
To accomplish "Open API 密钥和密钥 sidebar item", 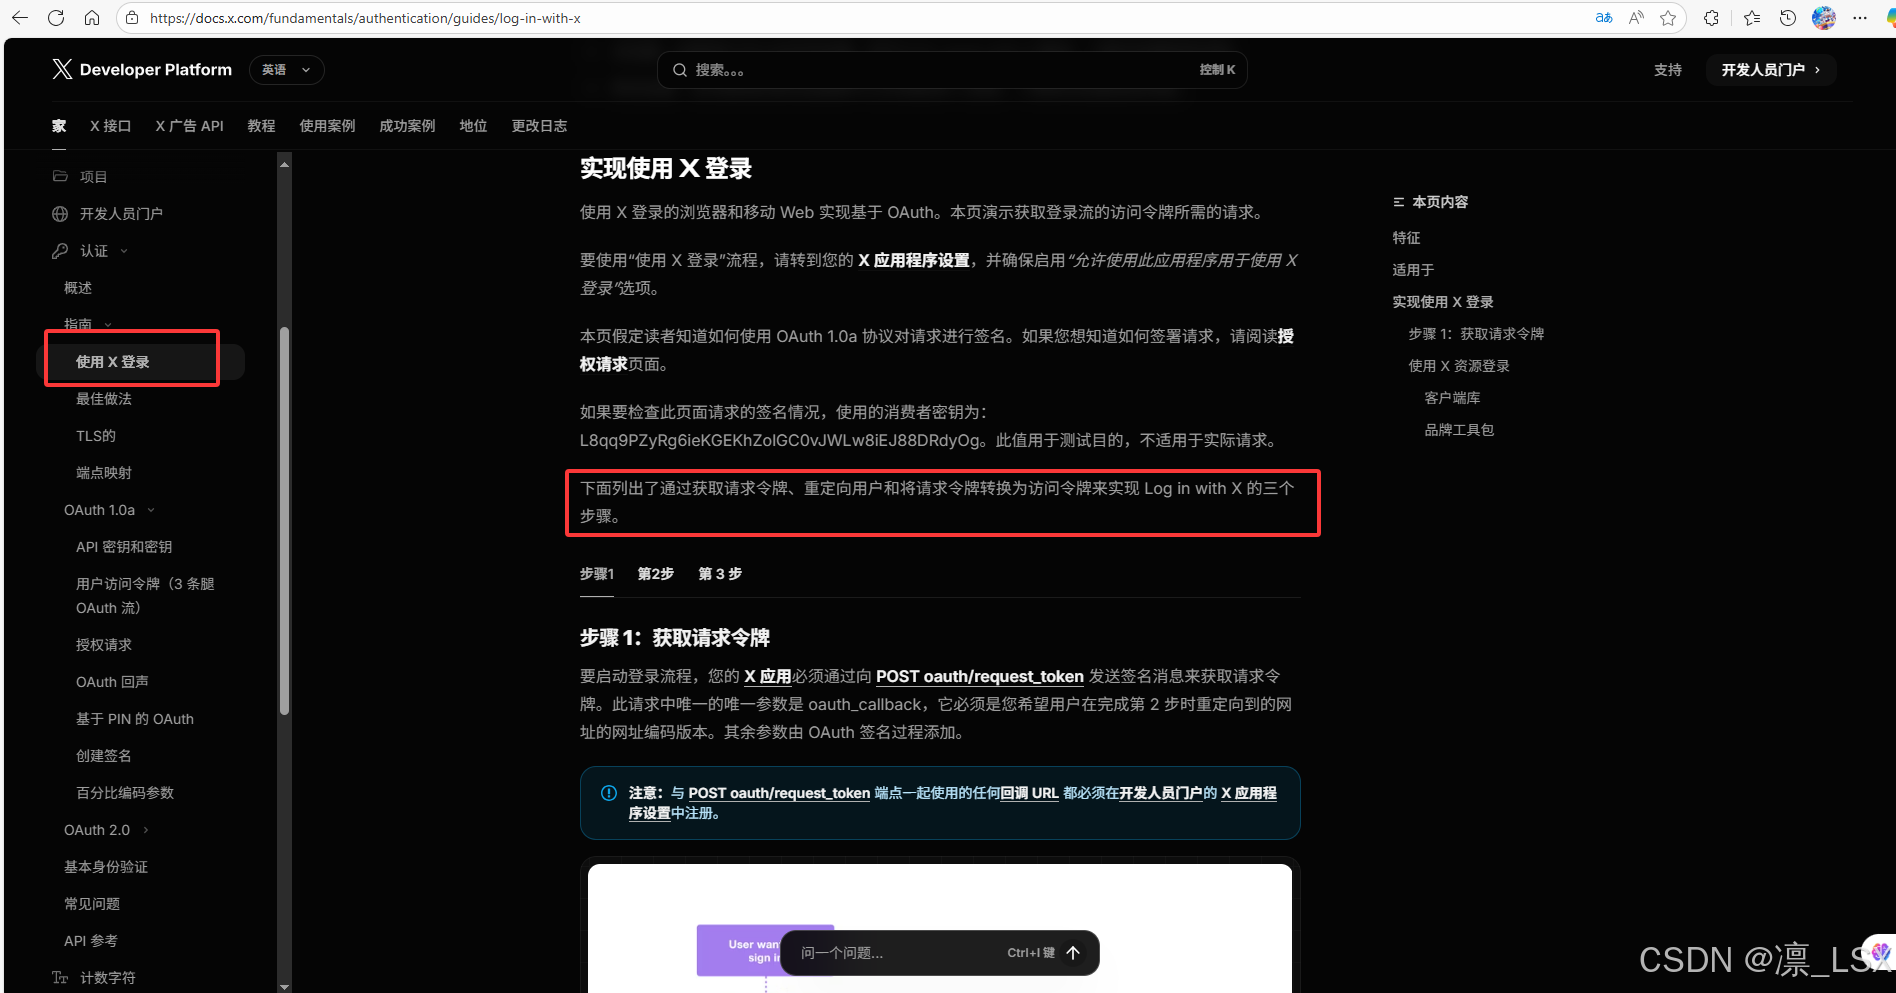I will tap(124, 547).
